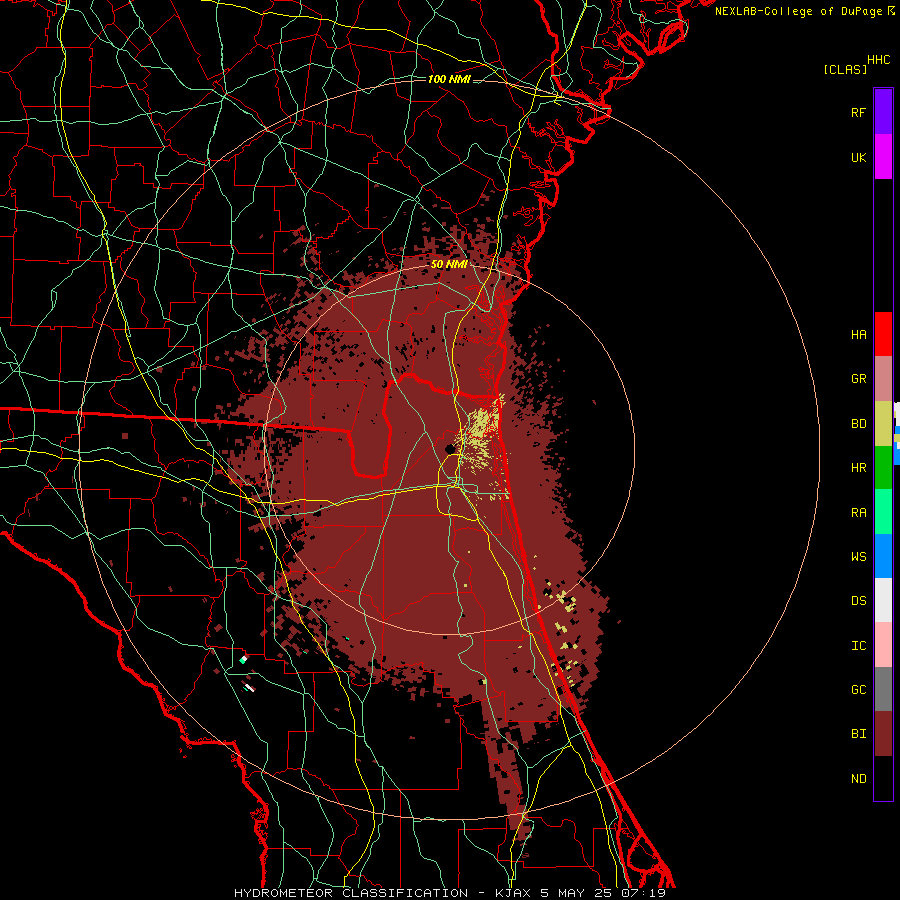Click the WS legend label
This screenshot has width=900, height=900.
(x=858, y=556)
